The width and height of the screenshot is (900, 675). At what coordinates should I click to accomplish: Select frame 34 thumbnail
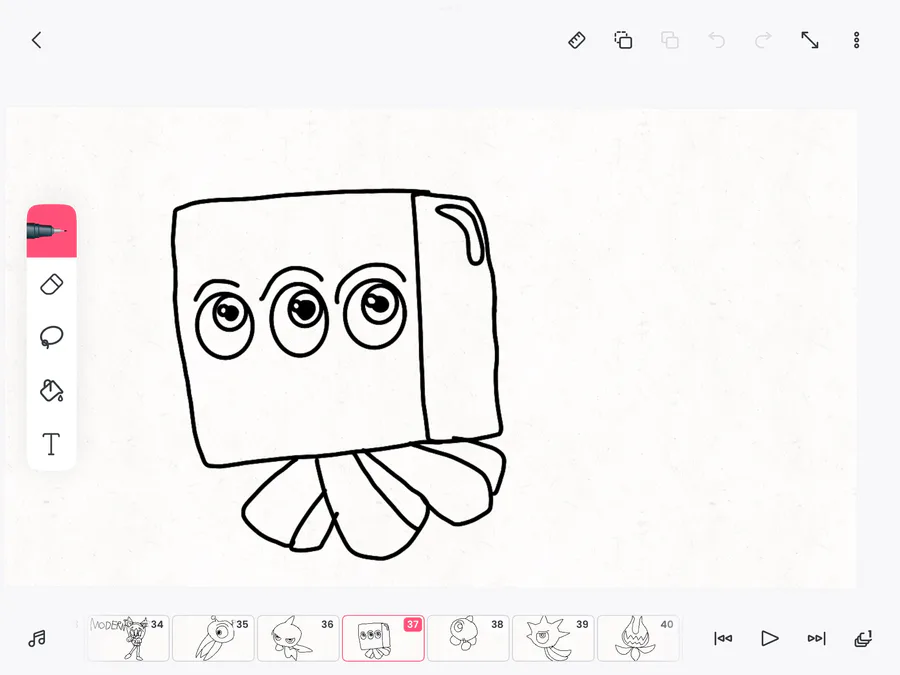129,638
